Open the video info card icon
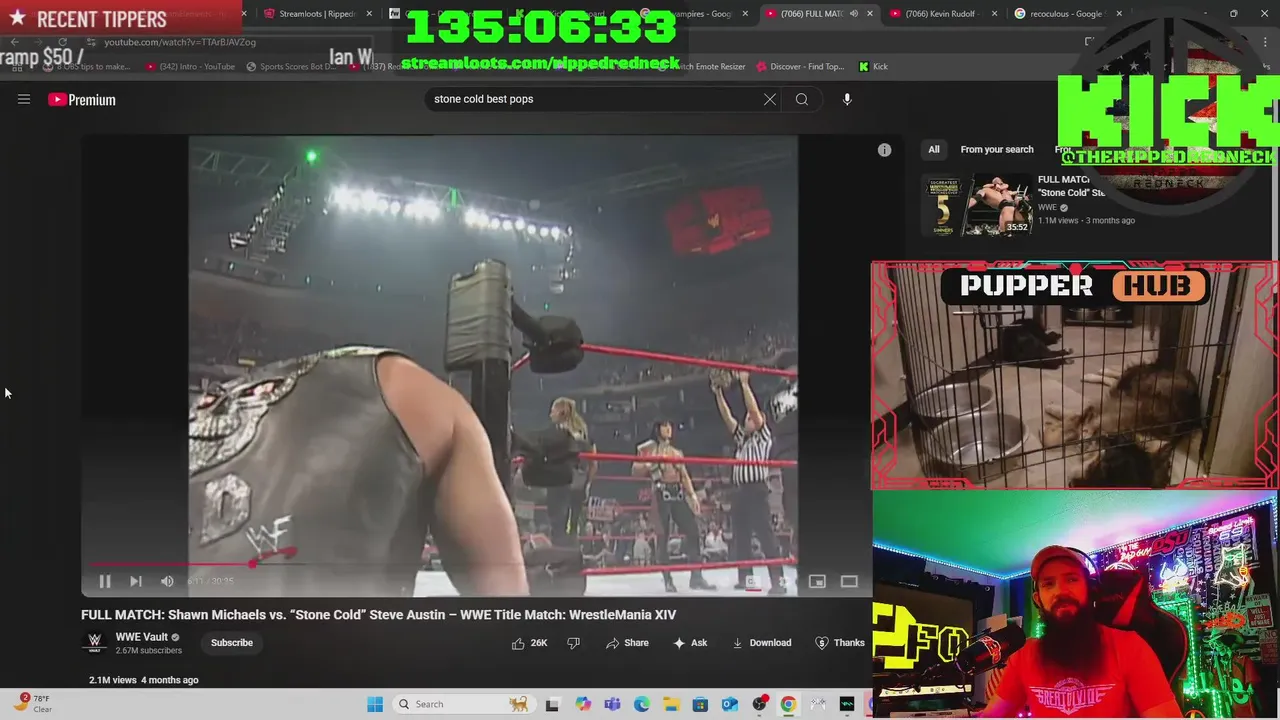1280x720 pixels. 884,150
